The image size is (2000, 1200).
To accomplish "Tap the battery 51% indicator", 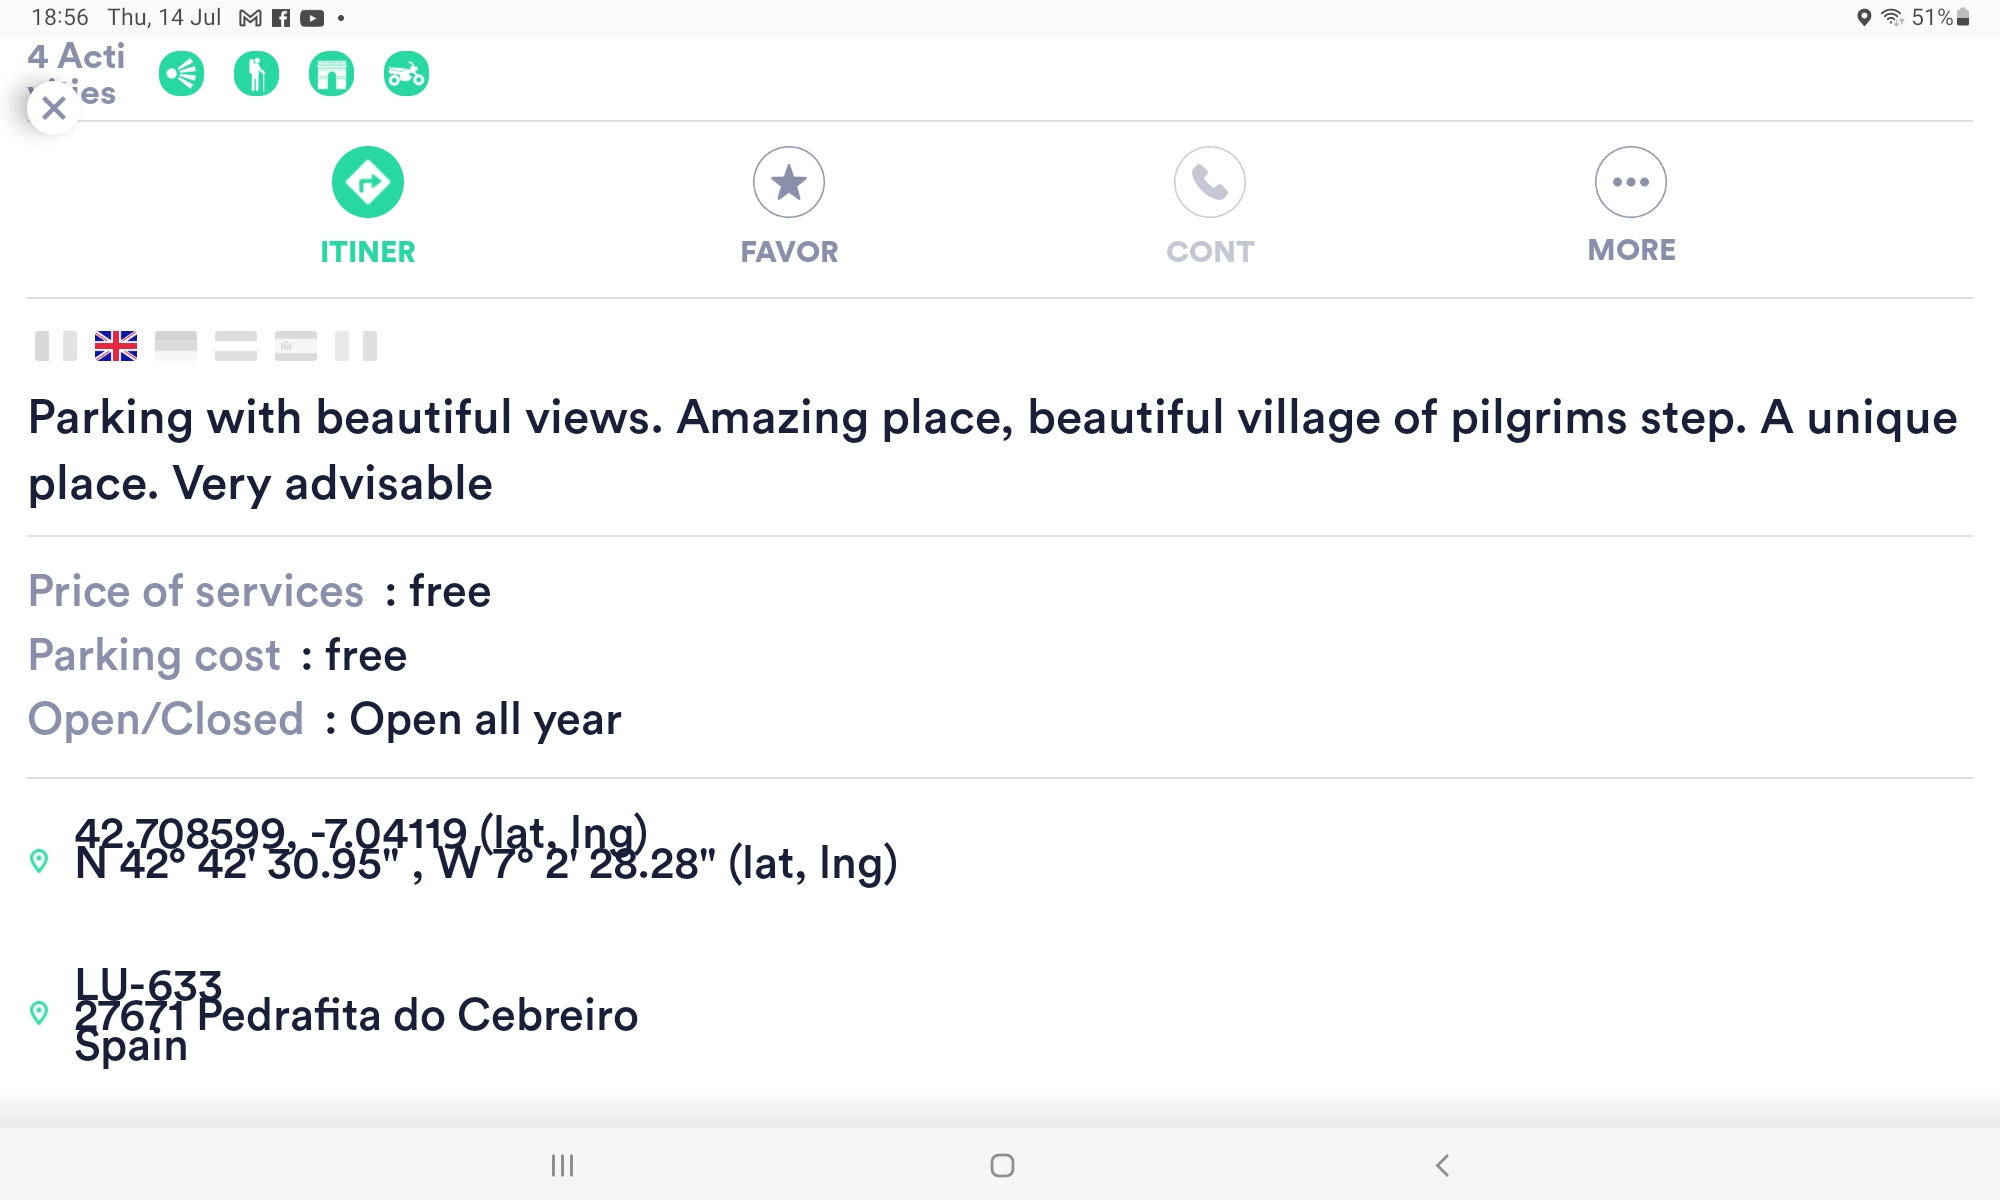I will pyautogui.click(x=1940, y=18).
